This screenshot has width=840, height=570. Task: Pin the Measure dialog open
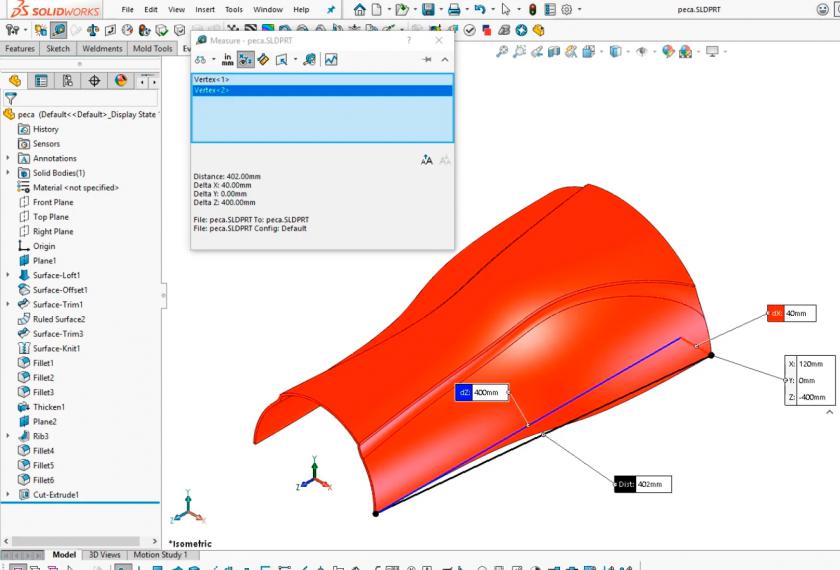pyautogui.click(x=427, y=60)
